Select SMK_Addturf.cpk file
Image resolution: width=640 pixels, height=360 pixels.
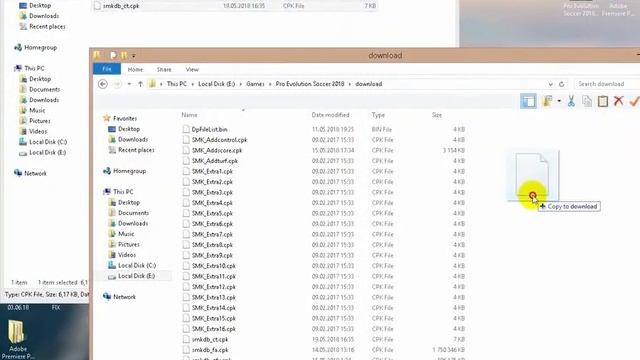point(215,161)
